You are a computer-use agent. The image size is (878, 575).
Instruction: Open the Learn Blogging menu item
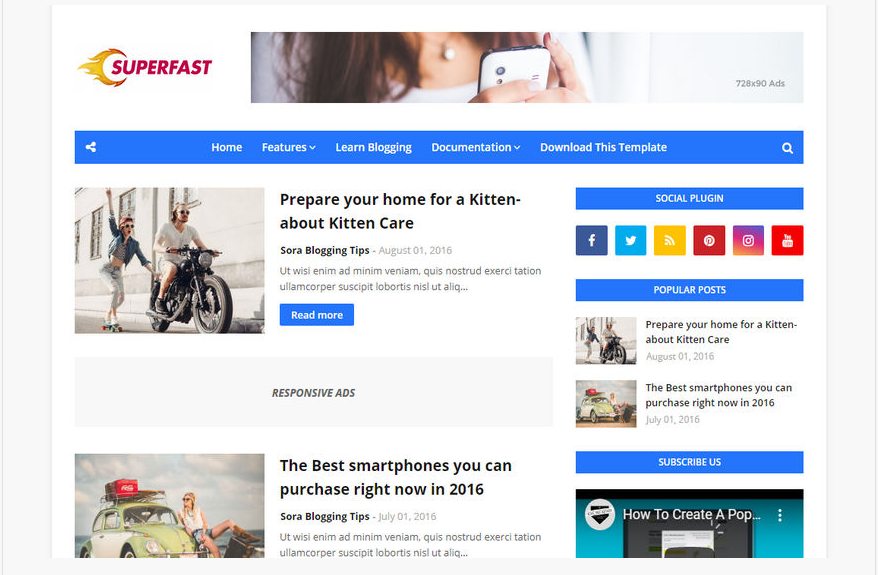373,147
